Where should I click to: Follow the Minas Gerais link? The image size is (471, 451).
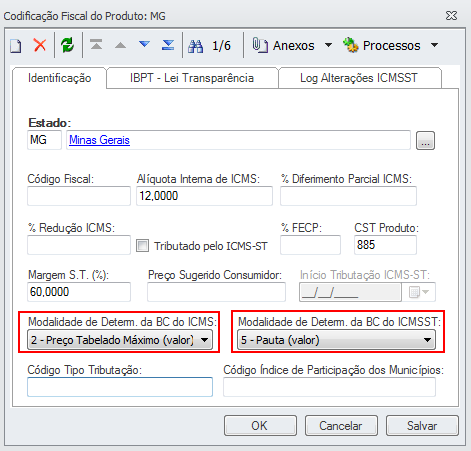99,140
